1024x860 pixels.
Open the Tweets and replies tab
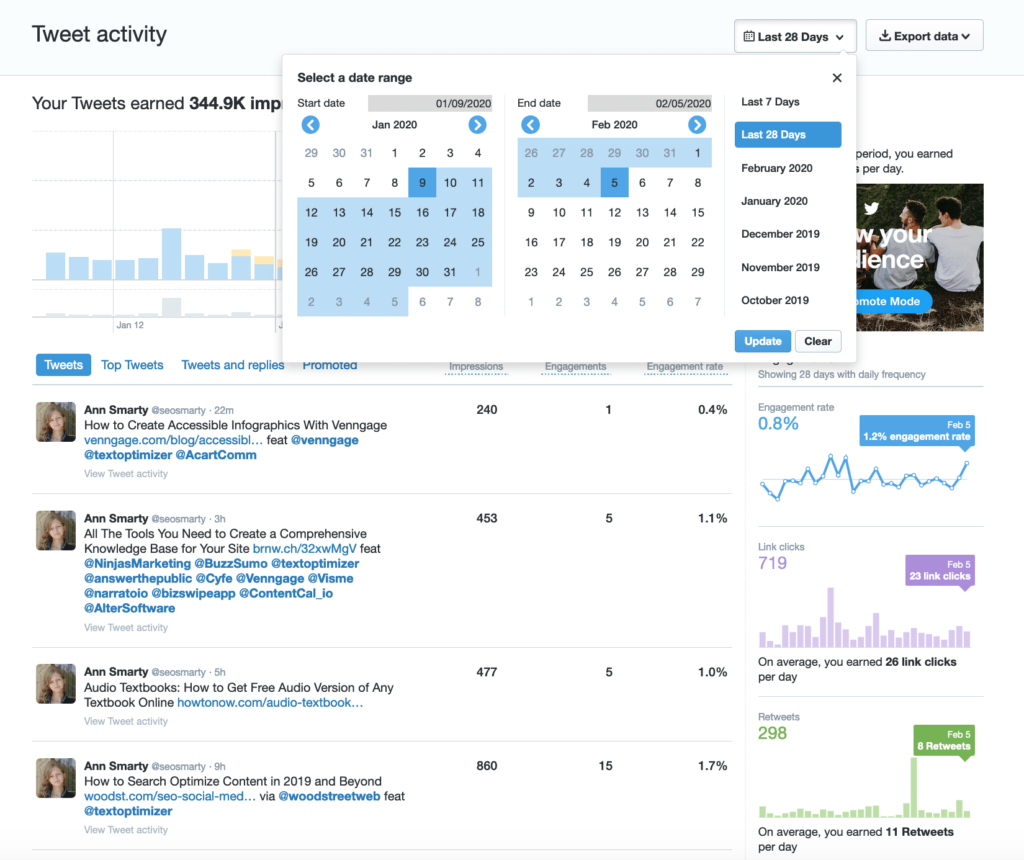[233, 365]
